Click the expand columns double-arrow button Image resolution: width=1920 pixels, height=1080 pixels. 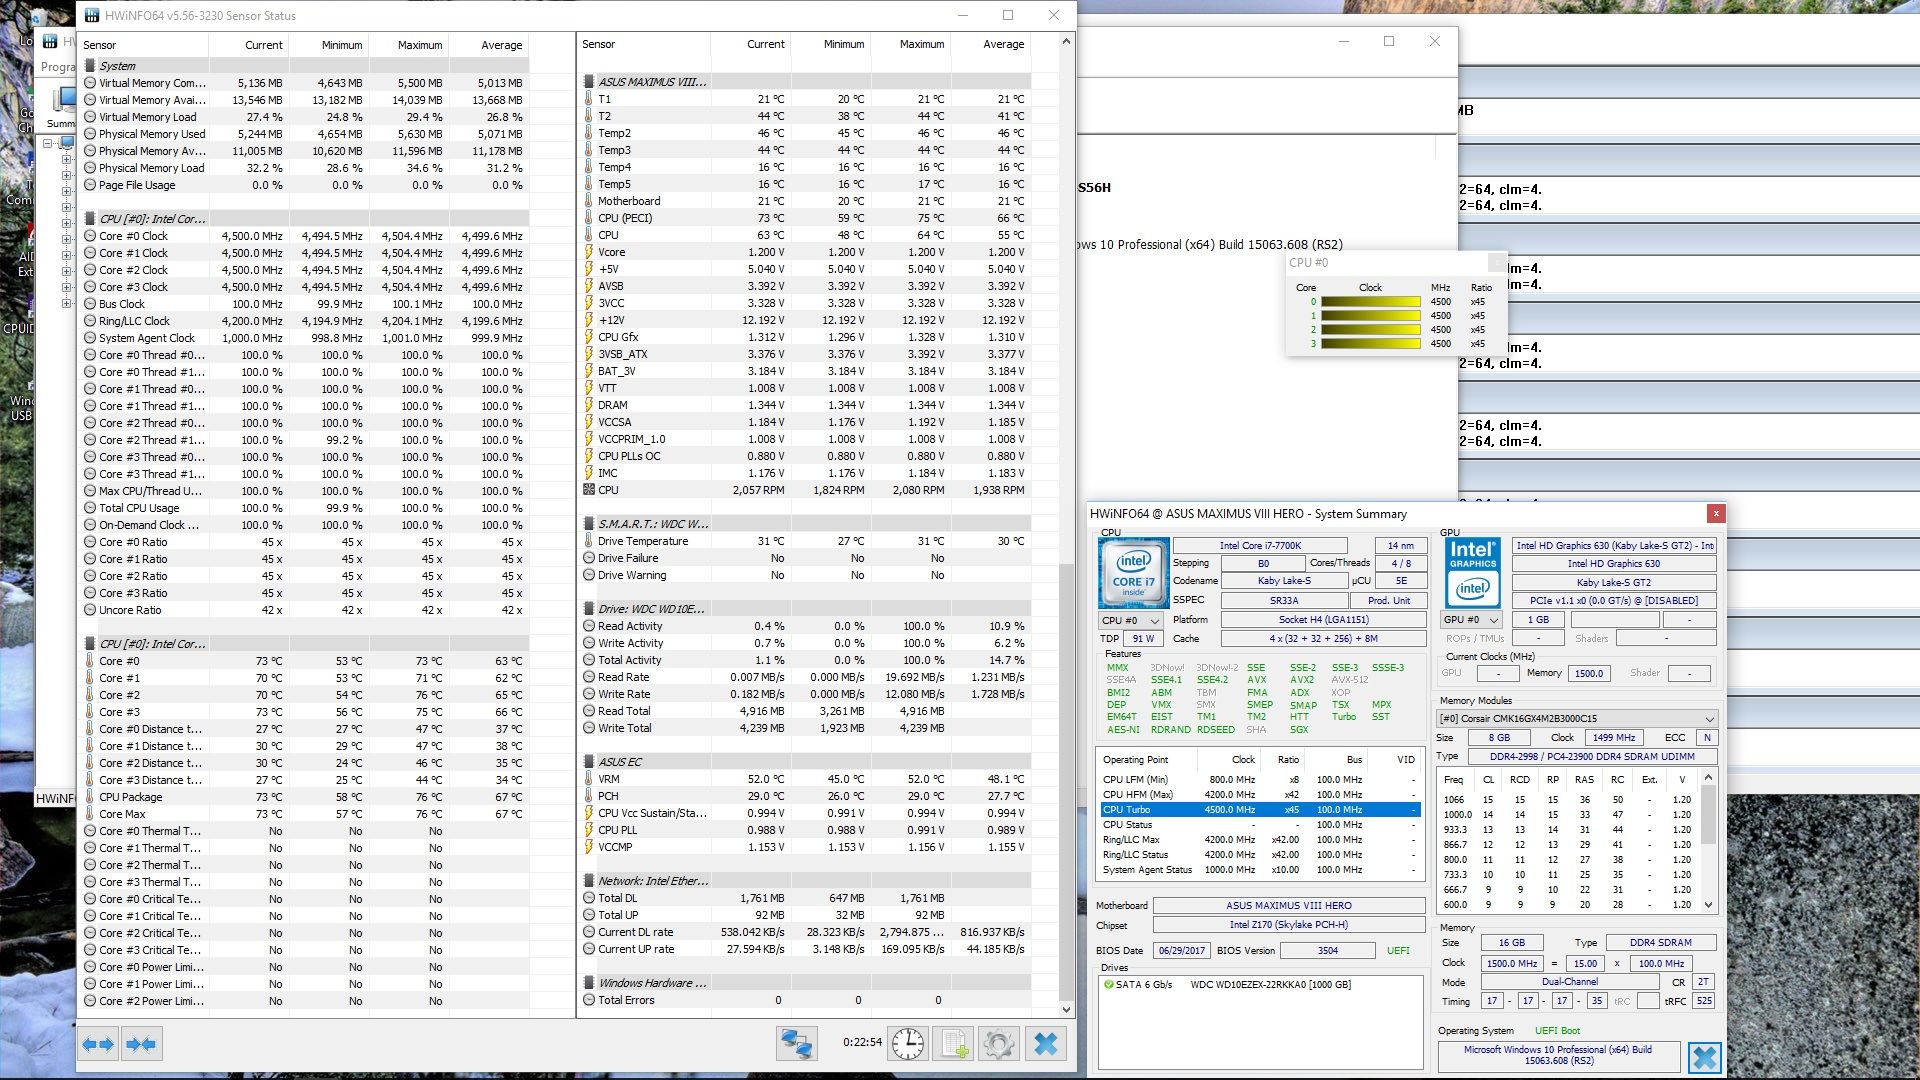coord(98,1044)
